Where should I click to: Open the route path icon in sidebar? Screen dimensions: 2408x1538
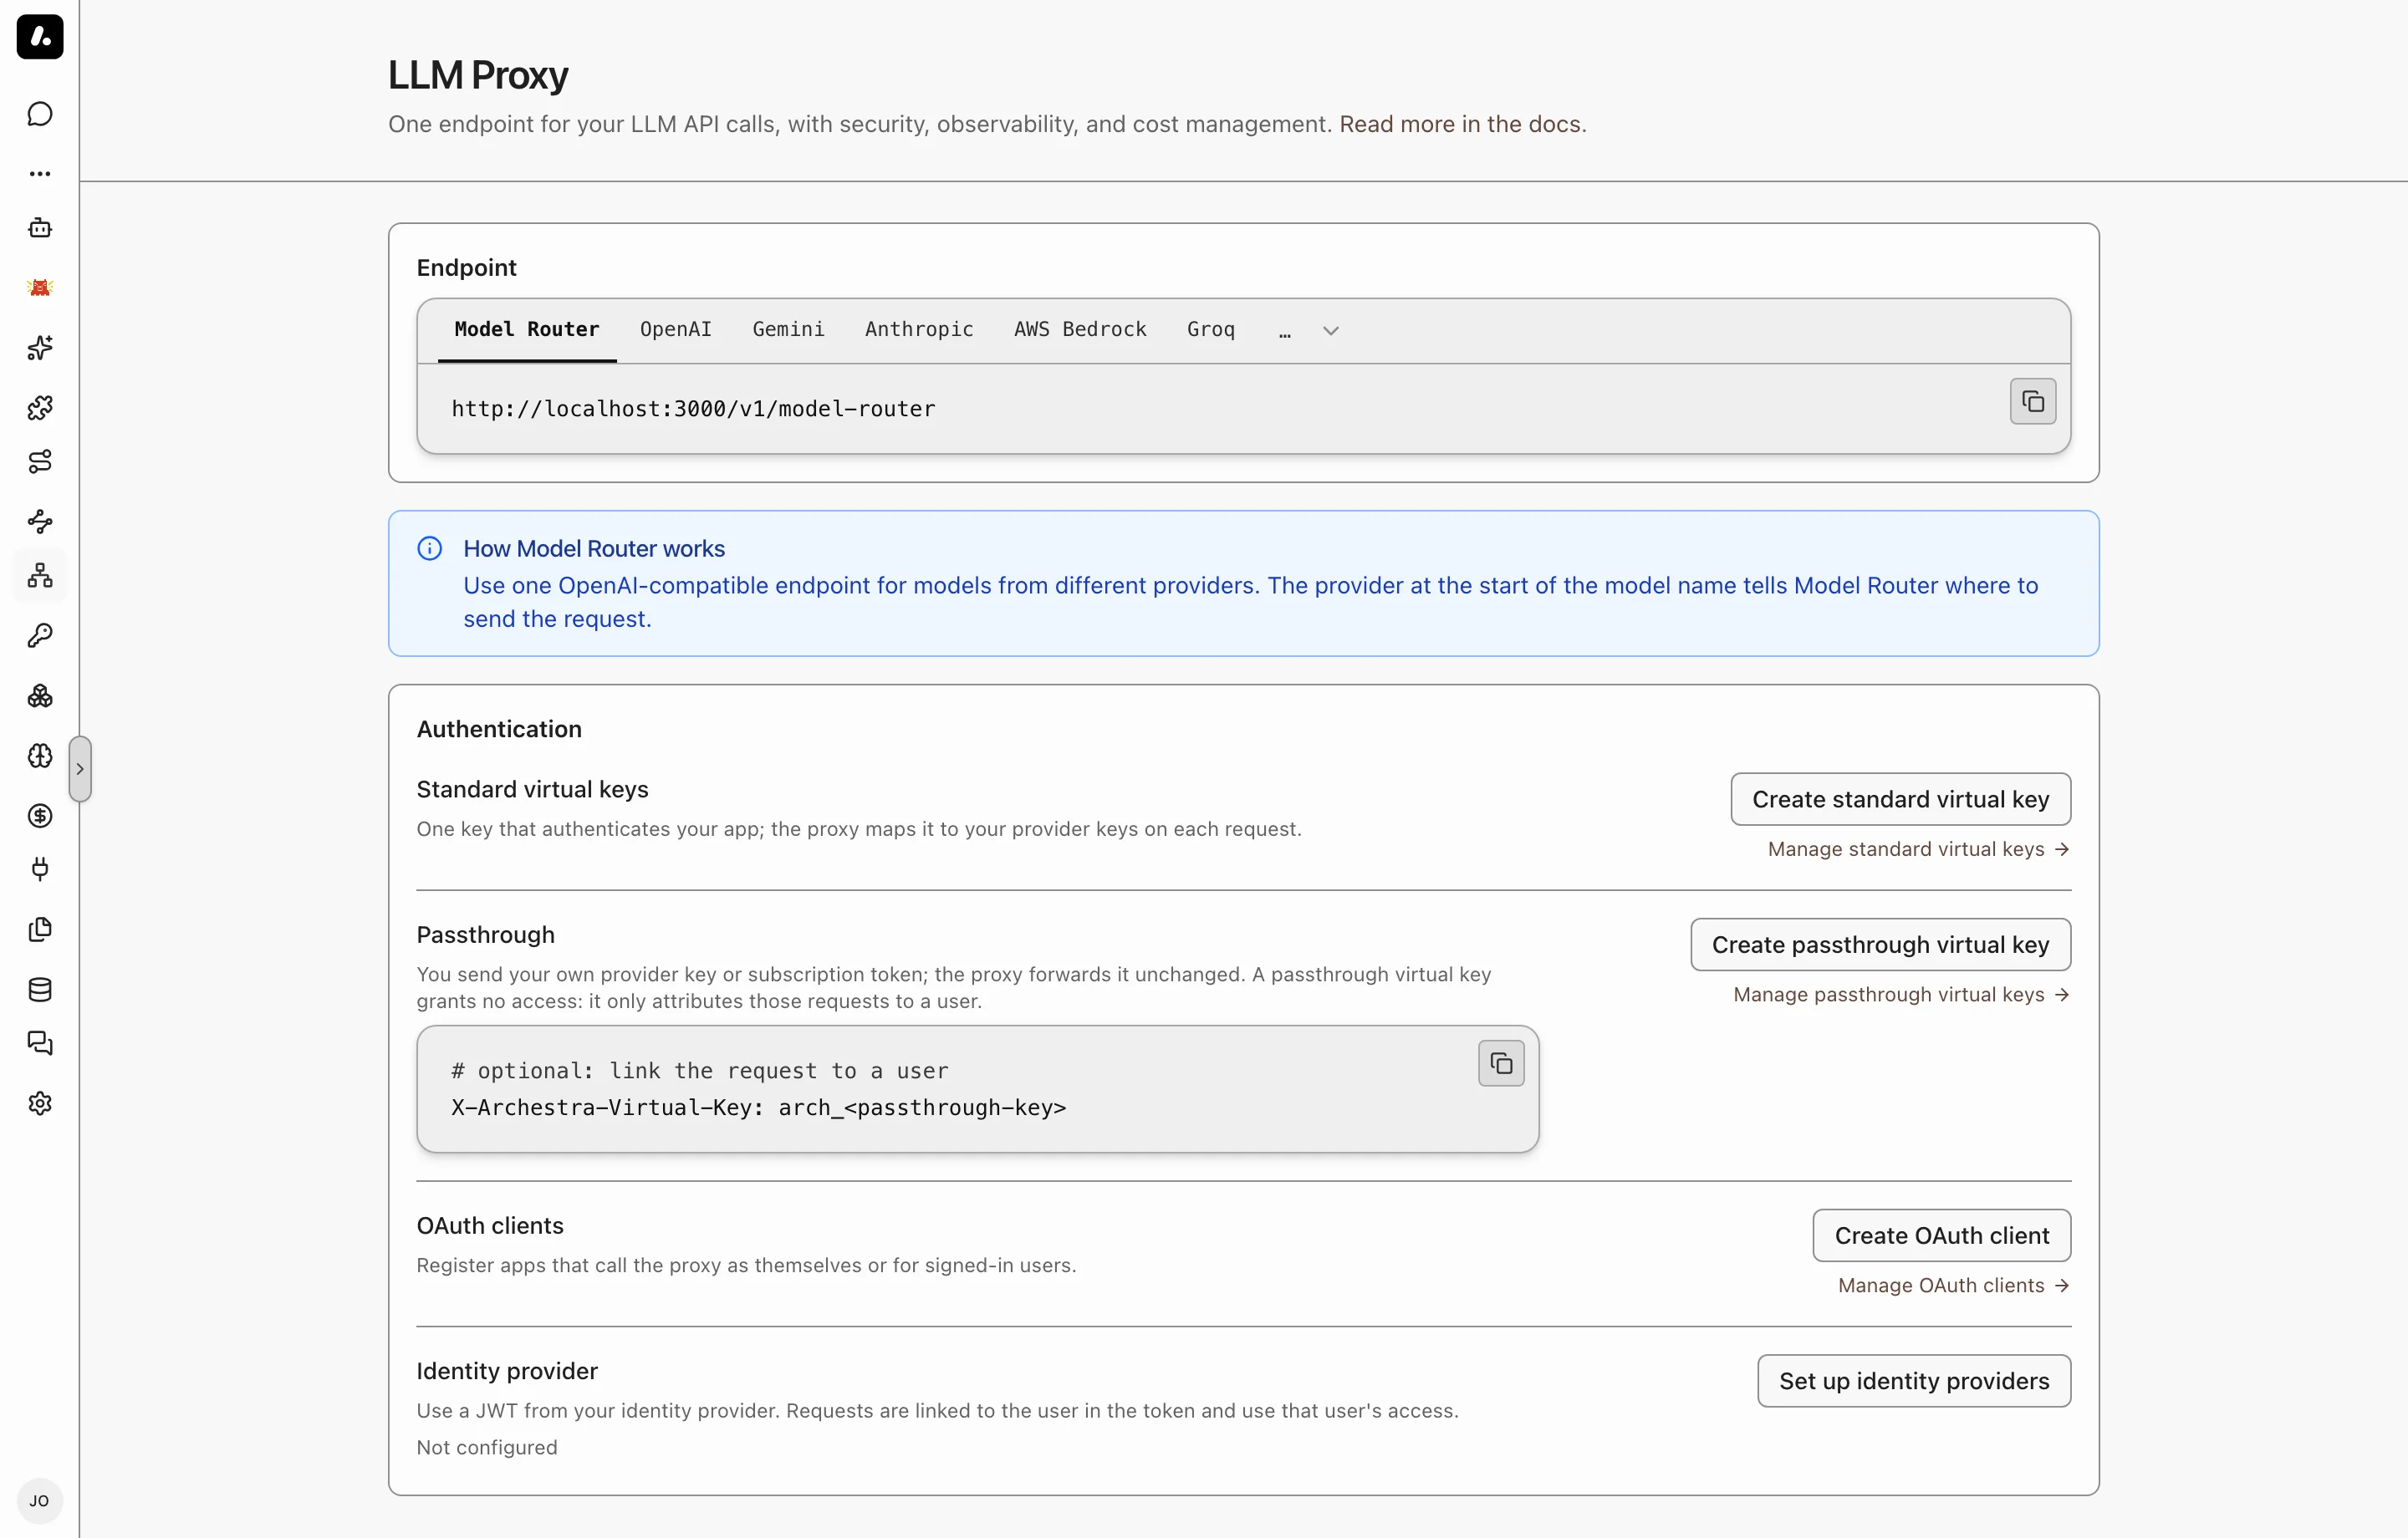(x=40, y=462)
